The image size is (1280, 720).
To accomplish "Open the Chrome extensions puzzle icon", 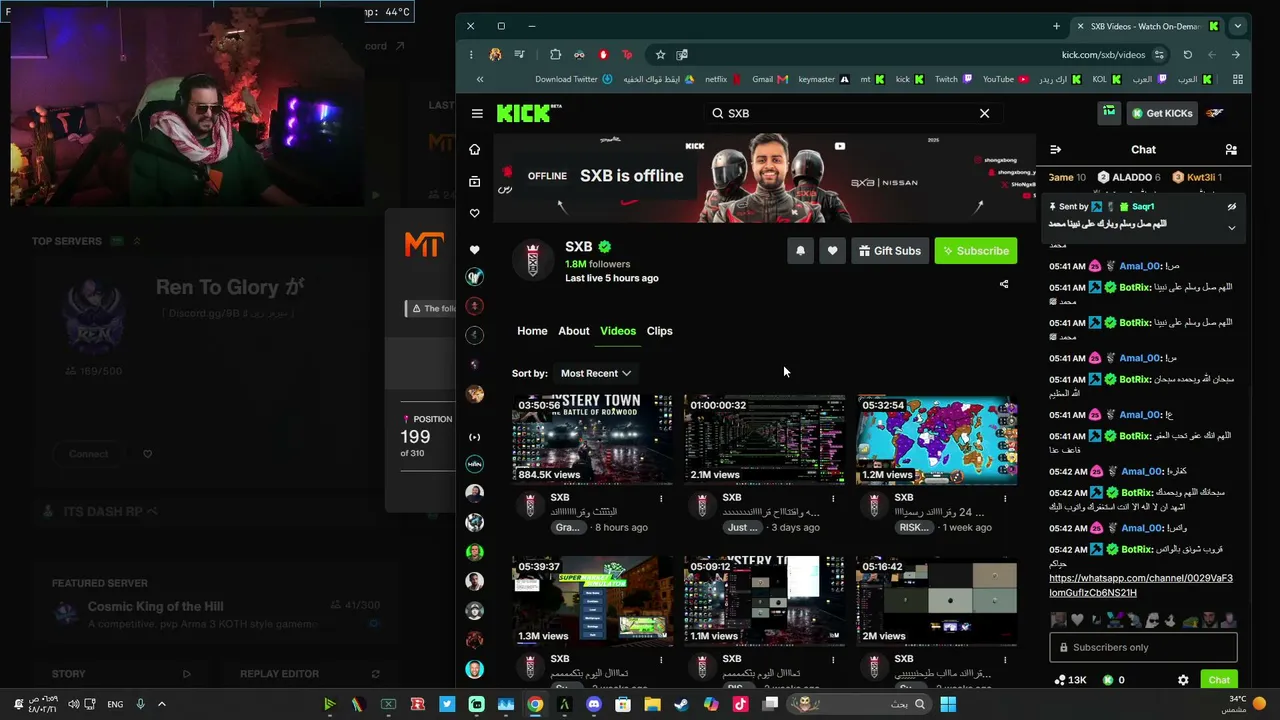I will coord(556,55).
